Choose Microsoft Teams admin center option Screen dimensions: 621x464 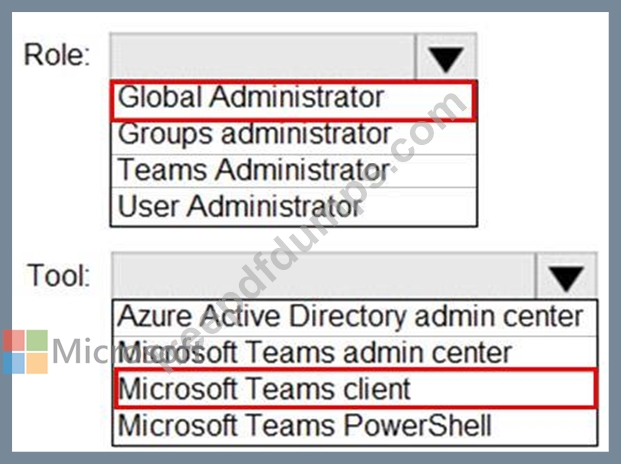tap(355, 352)
